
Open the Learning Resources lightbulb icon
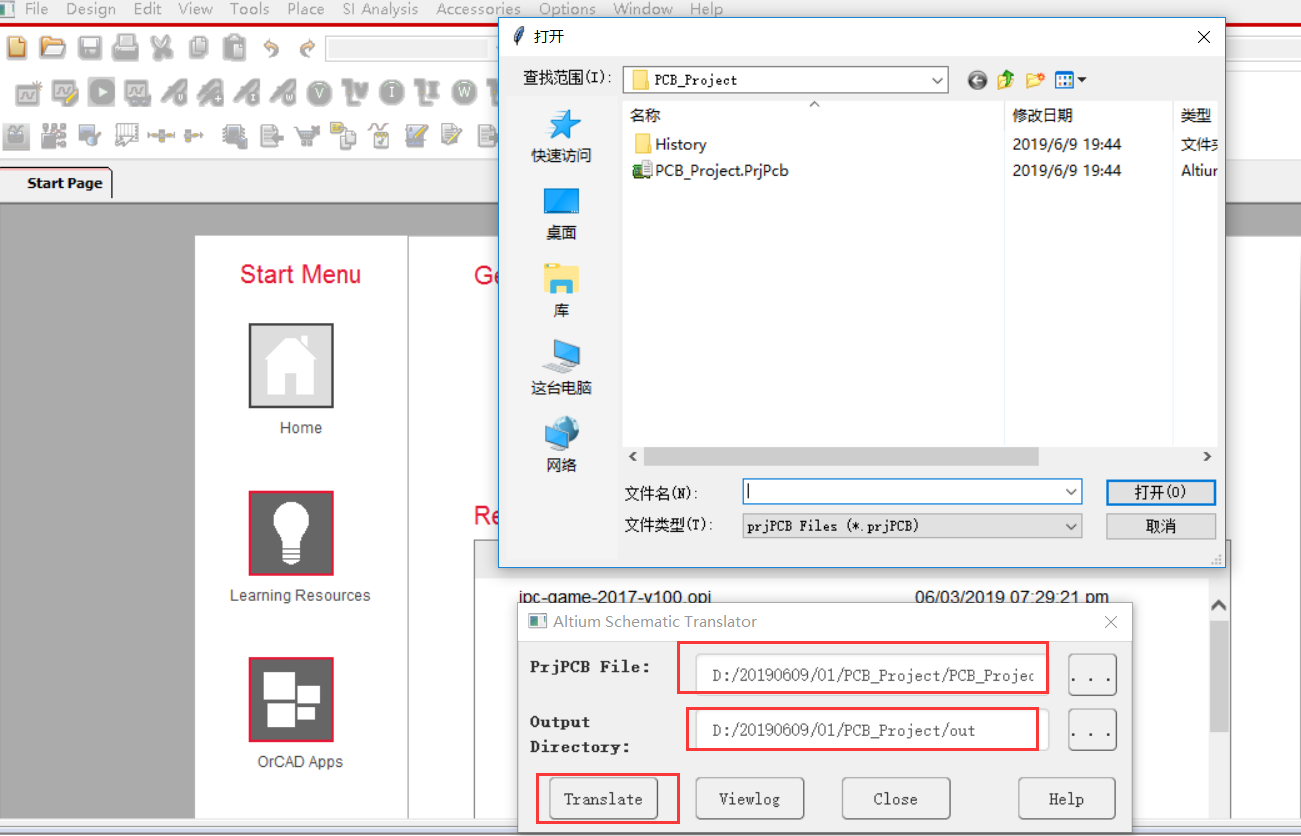click(291, 533)
